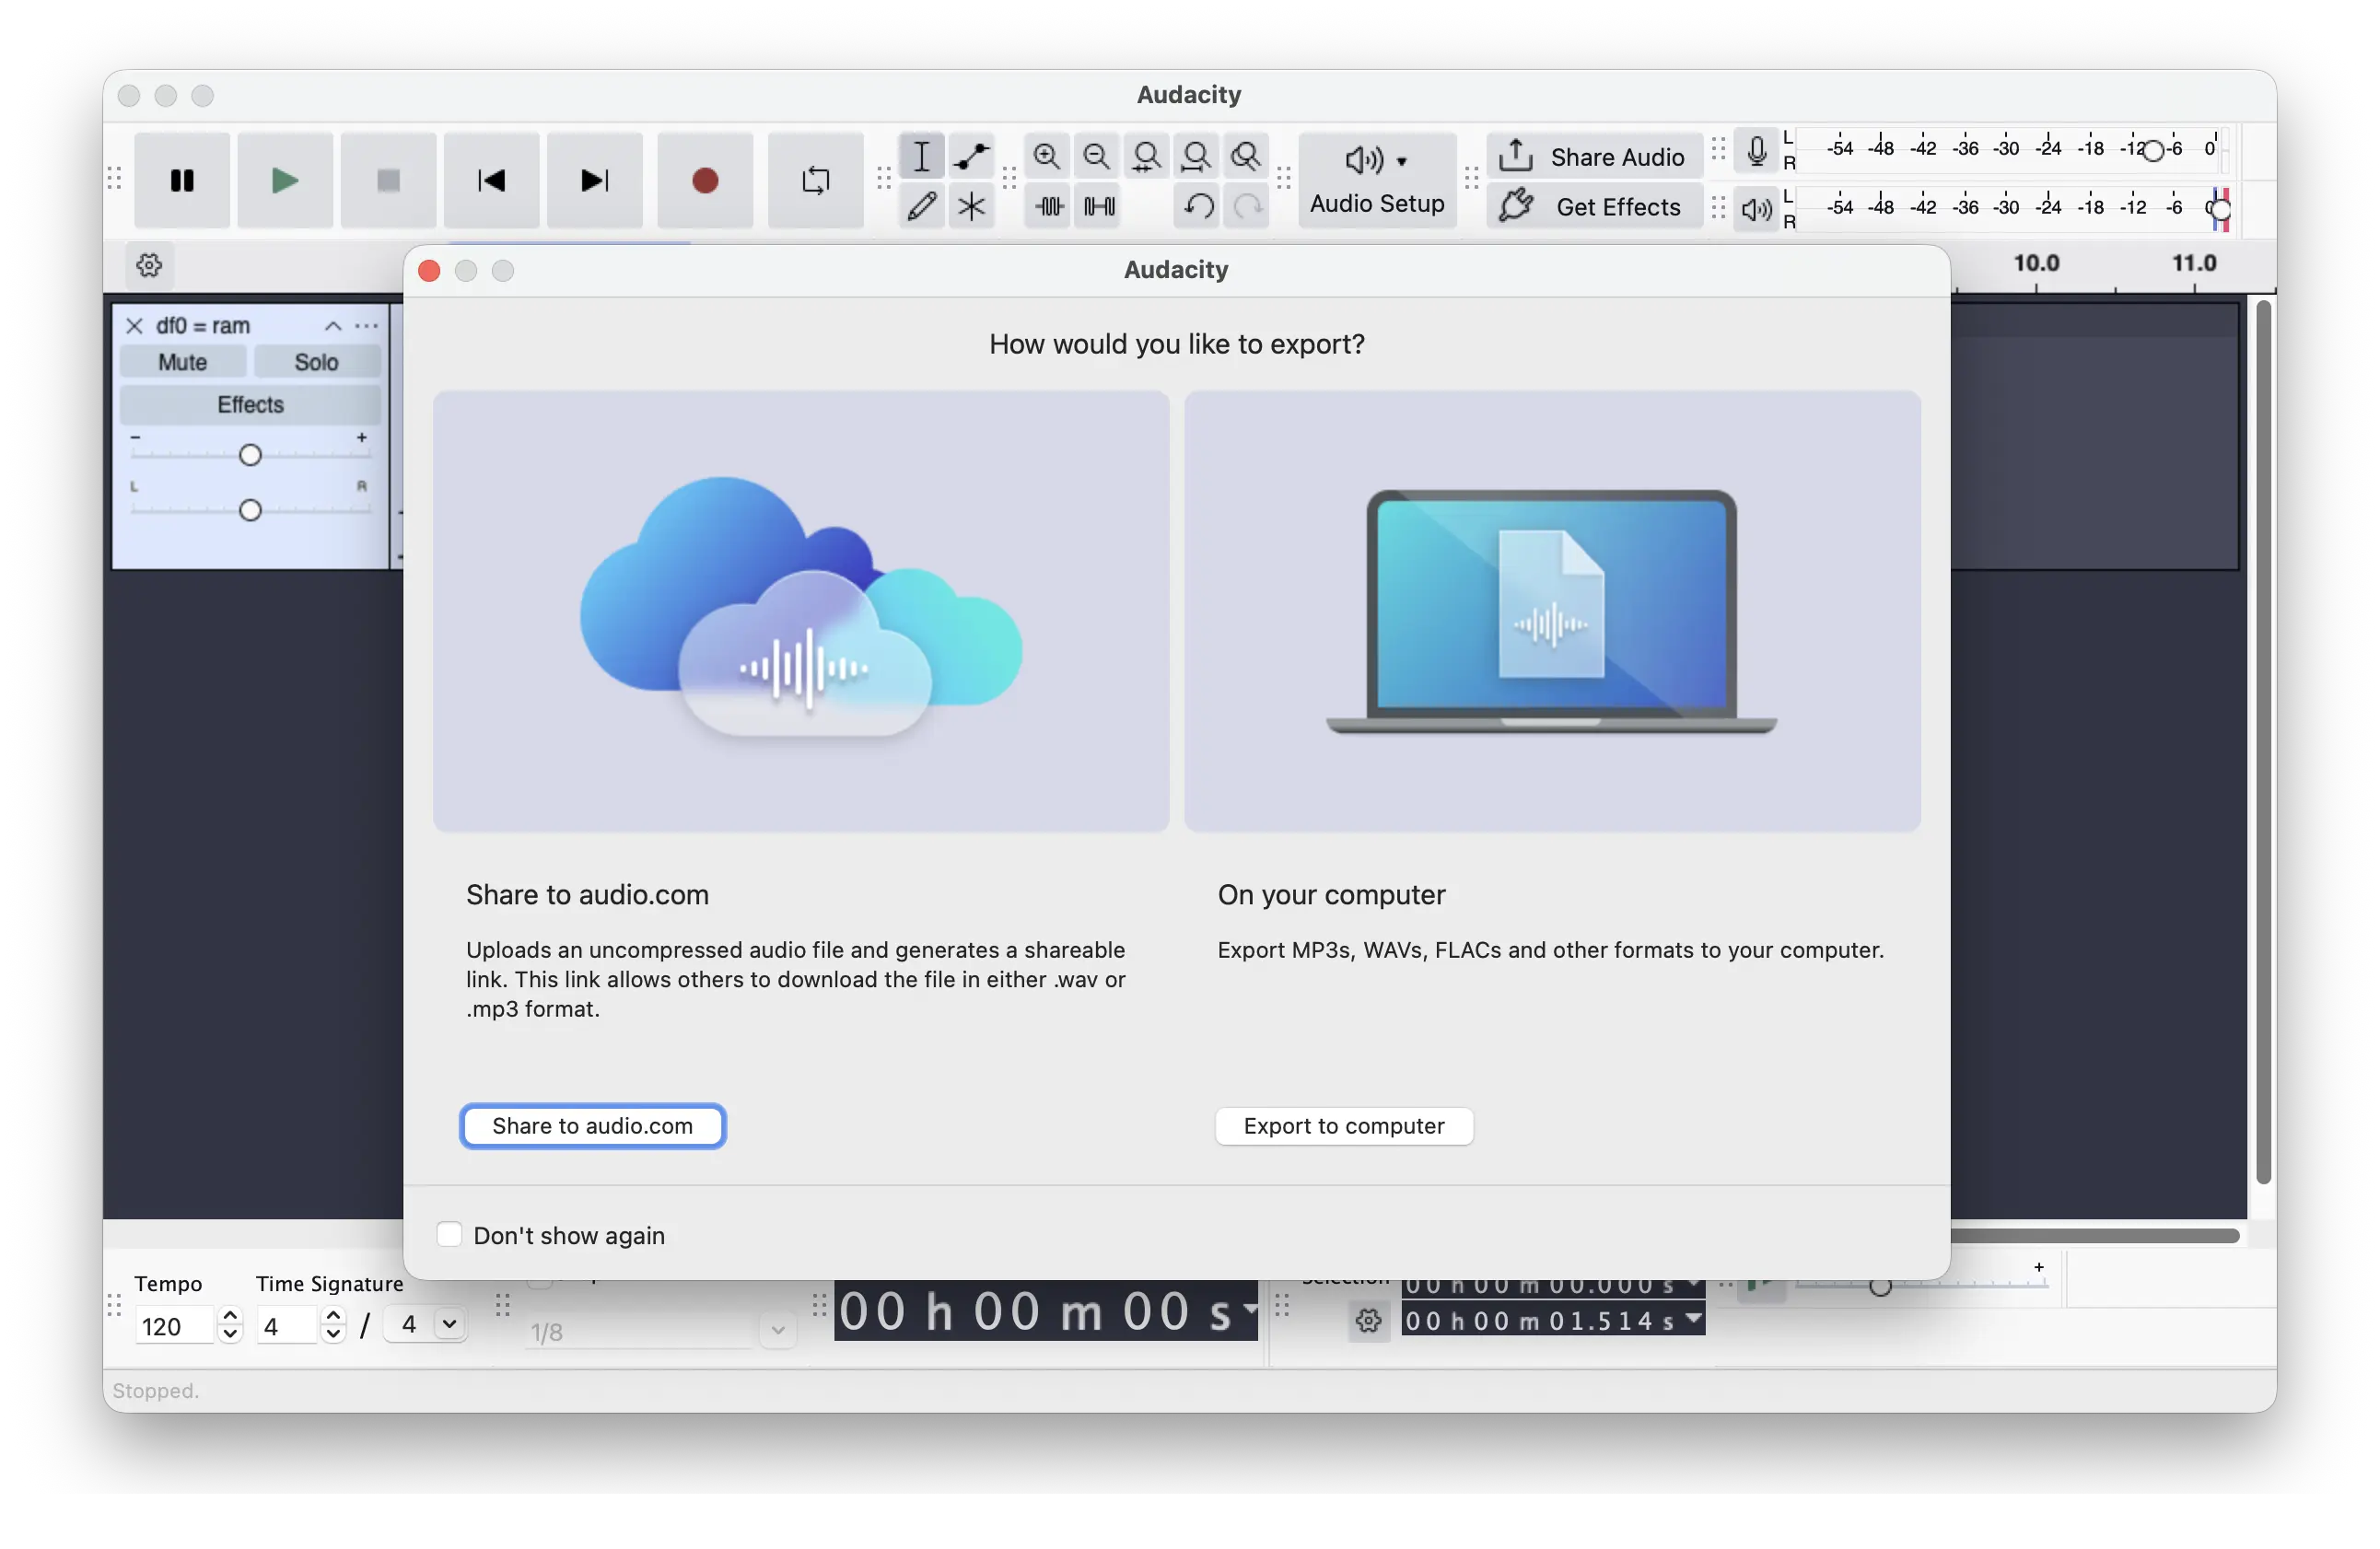Screen dimensions: 2380x1549
Task: Click the cloud illustration for audio.com sharing
Action: (x=801, y=611)
